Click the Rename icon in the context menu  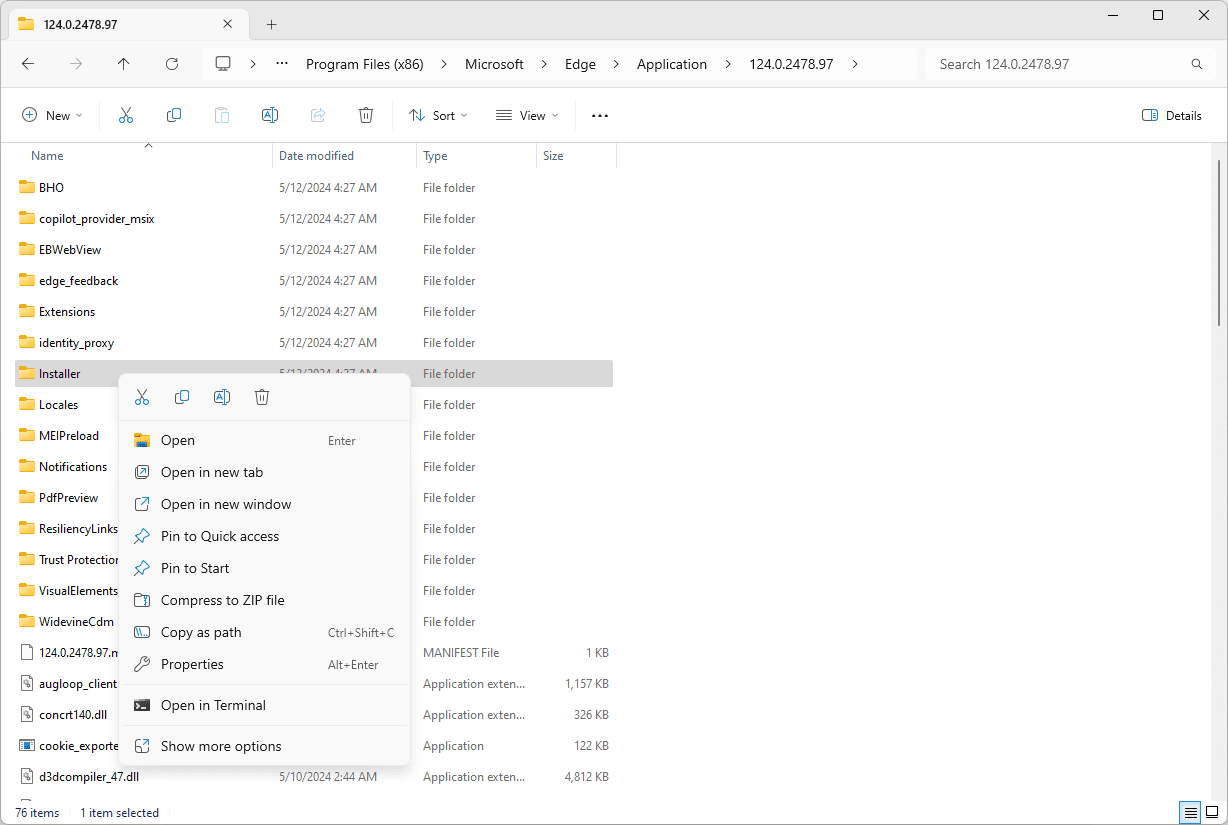coord(222,397)
